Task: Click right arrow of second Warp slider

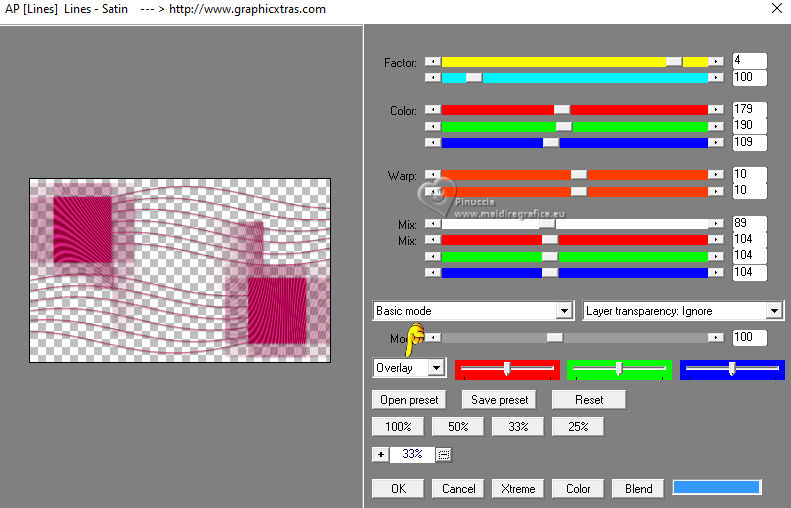Action: point(716,191)
